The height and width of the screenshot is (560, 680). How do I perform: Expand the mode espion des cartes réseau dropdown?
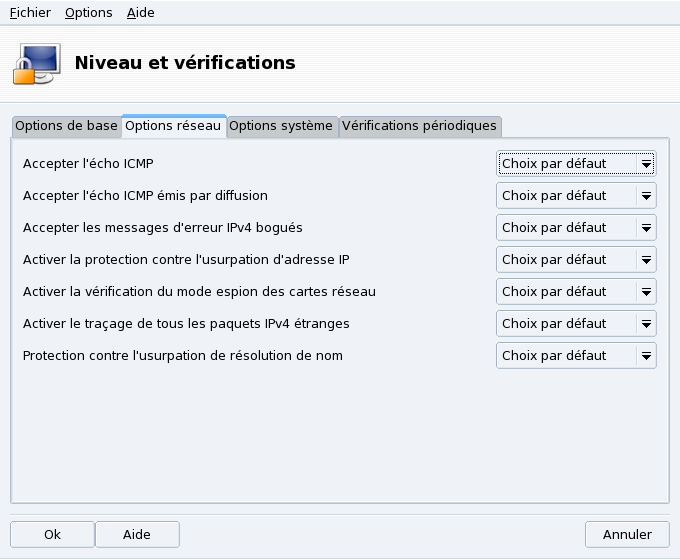pyautogui.click(x=576, y=291)
